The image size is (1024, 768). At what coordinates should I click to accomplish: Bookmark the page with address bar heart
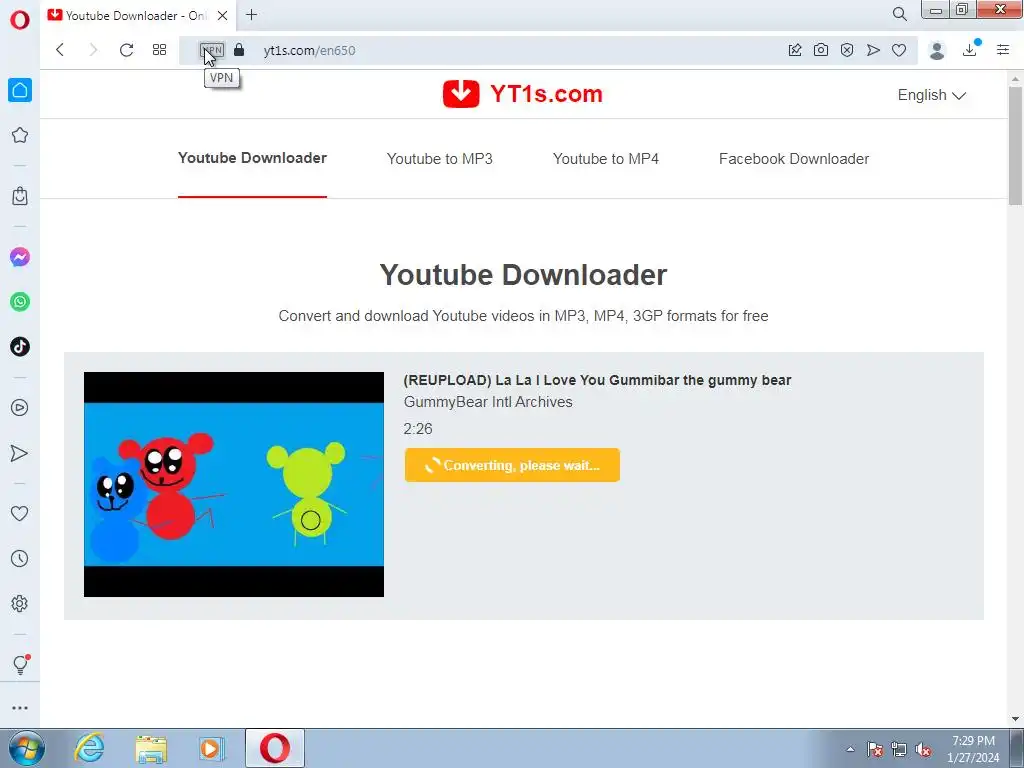[x=899, y=50]
